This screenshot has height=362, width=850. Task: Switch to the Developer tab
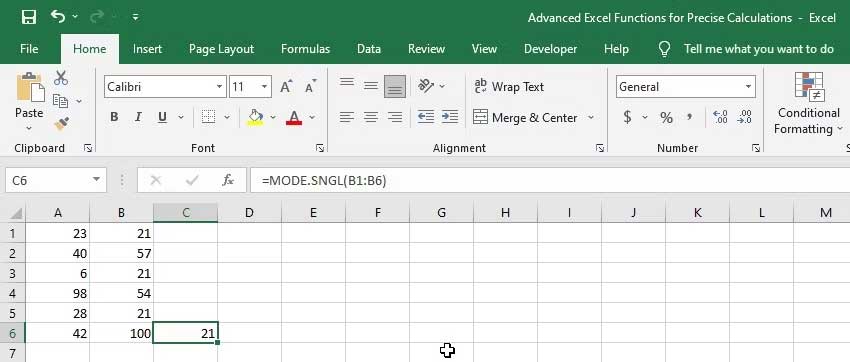(x=550, y=49)
